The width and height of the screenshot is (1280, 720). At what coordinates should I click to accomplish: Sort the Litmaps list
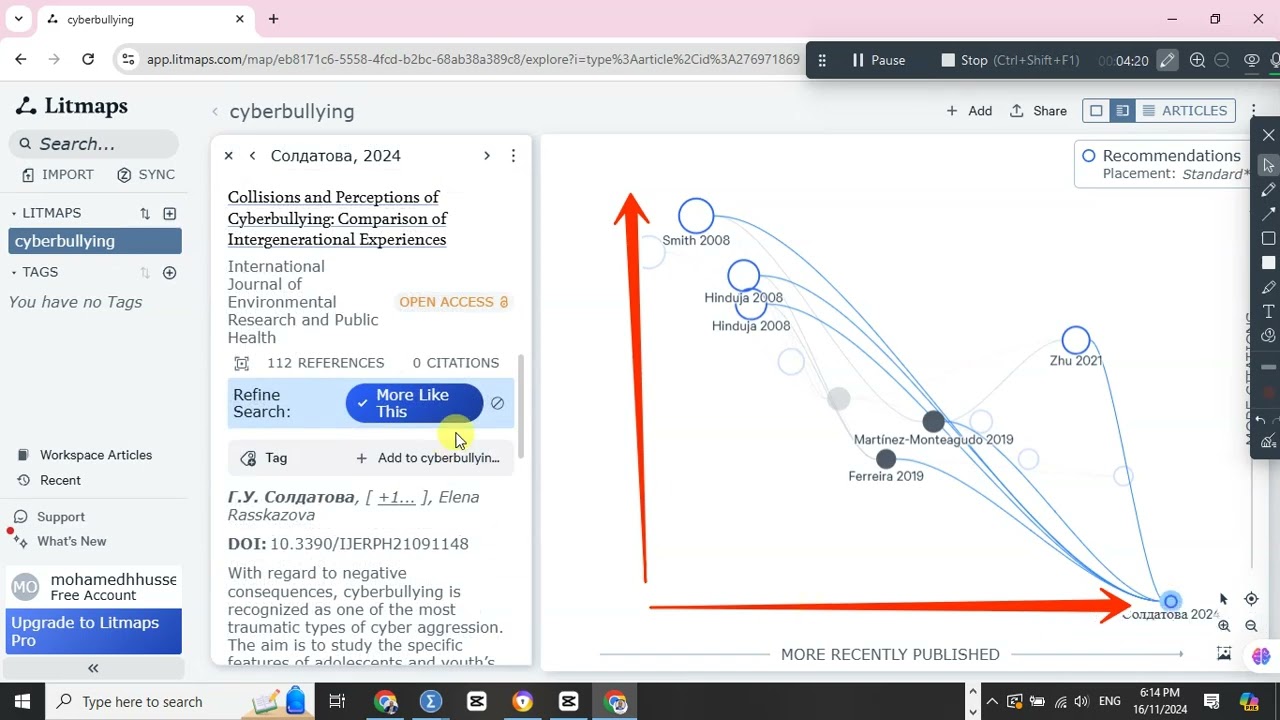coord(145,214)
